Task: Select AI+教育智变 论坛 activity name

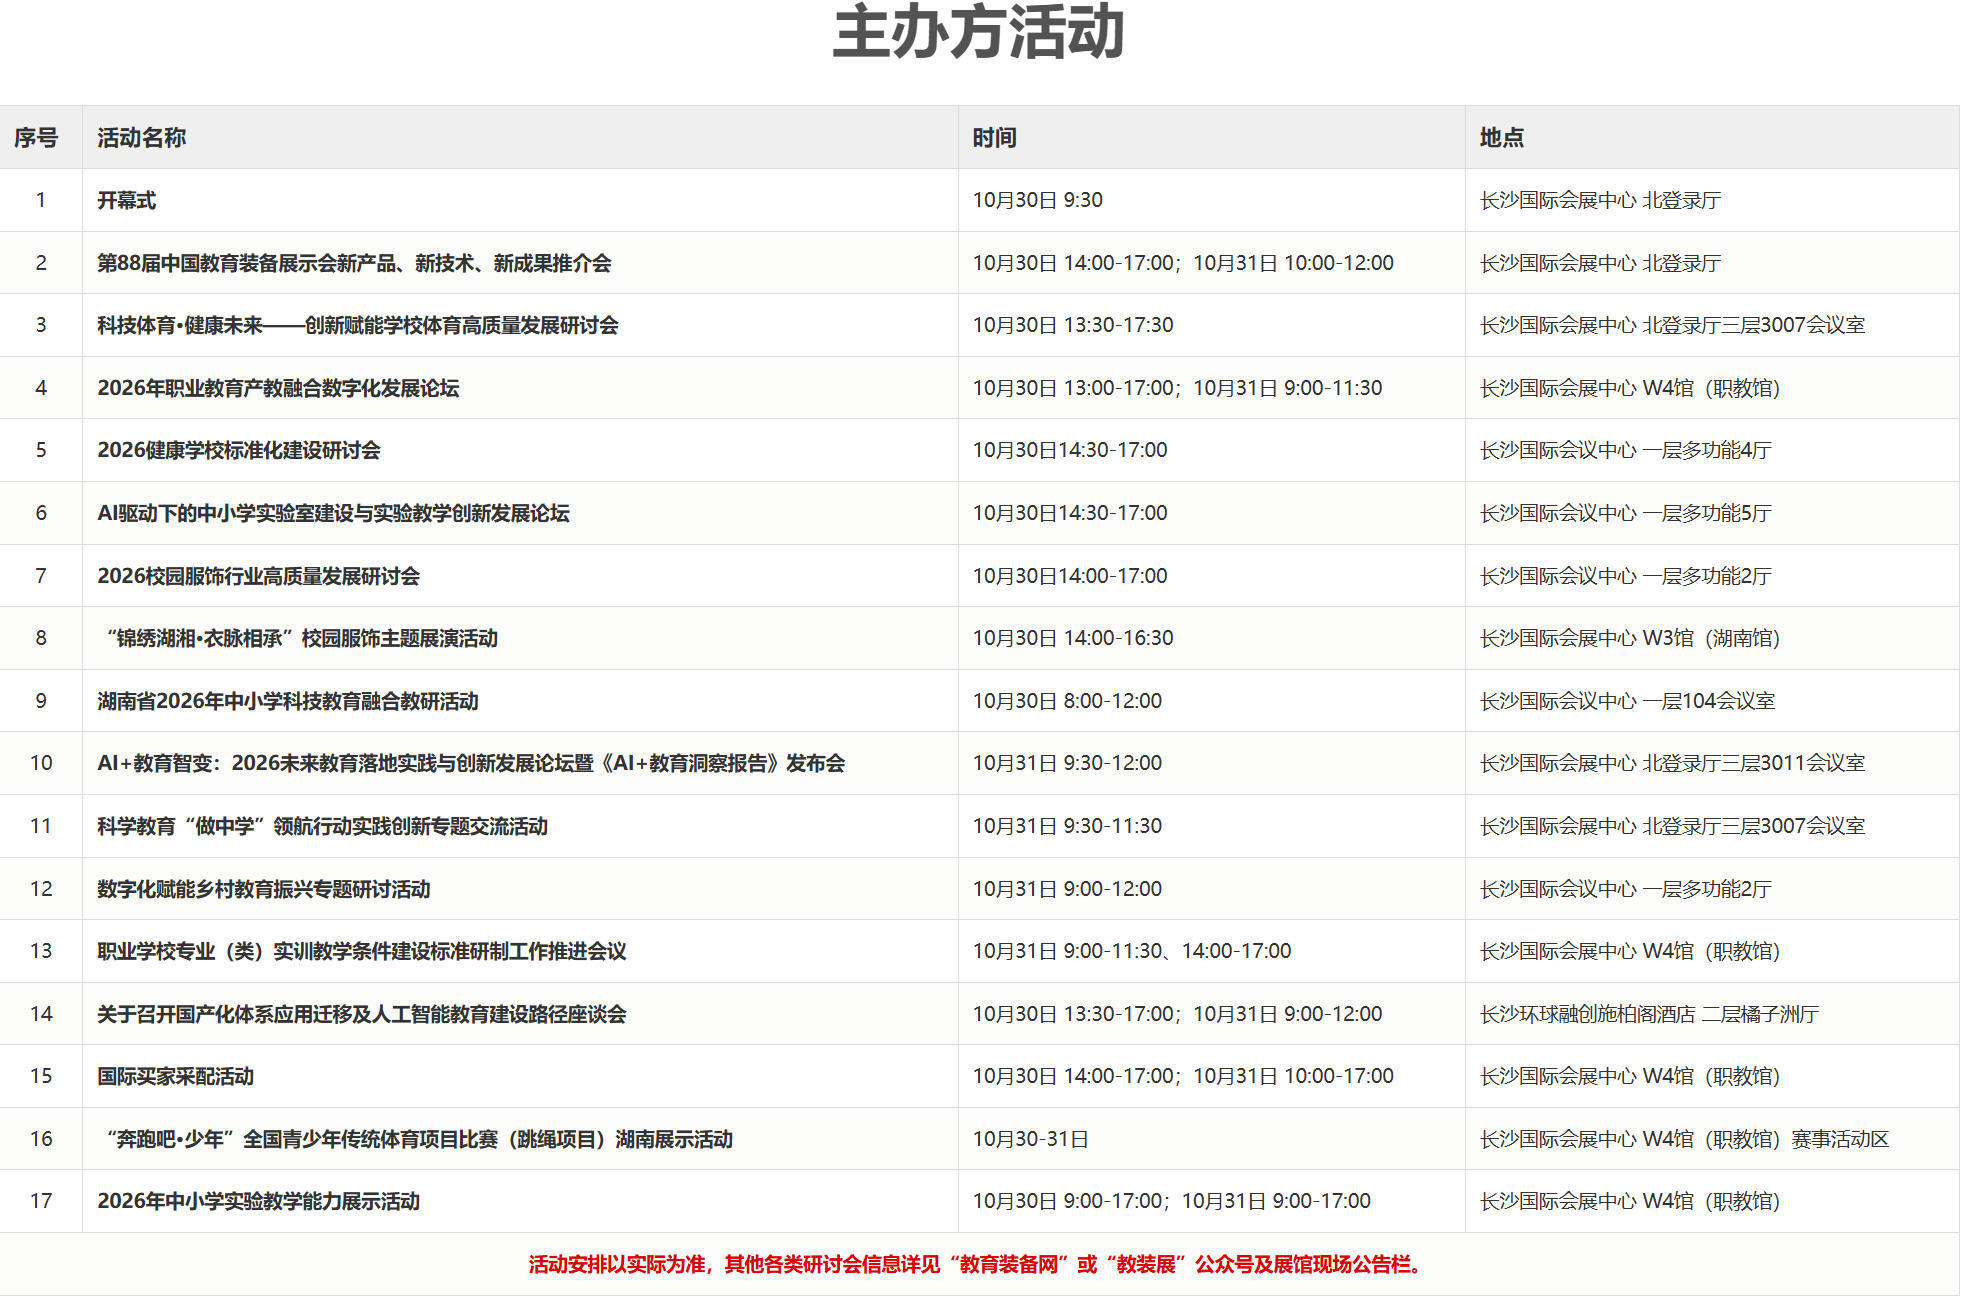Action: 471,763
